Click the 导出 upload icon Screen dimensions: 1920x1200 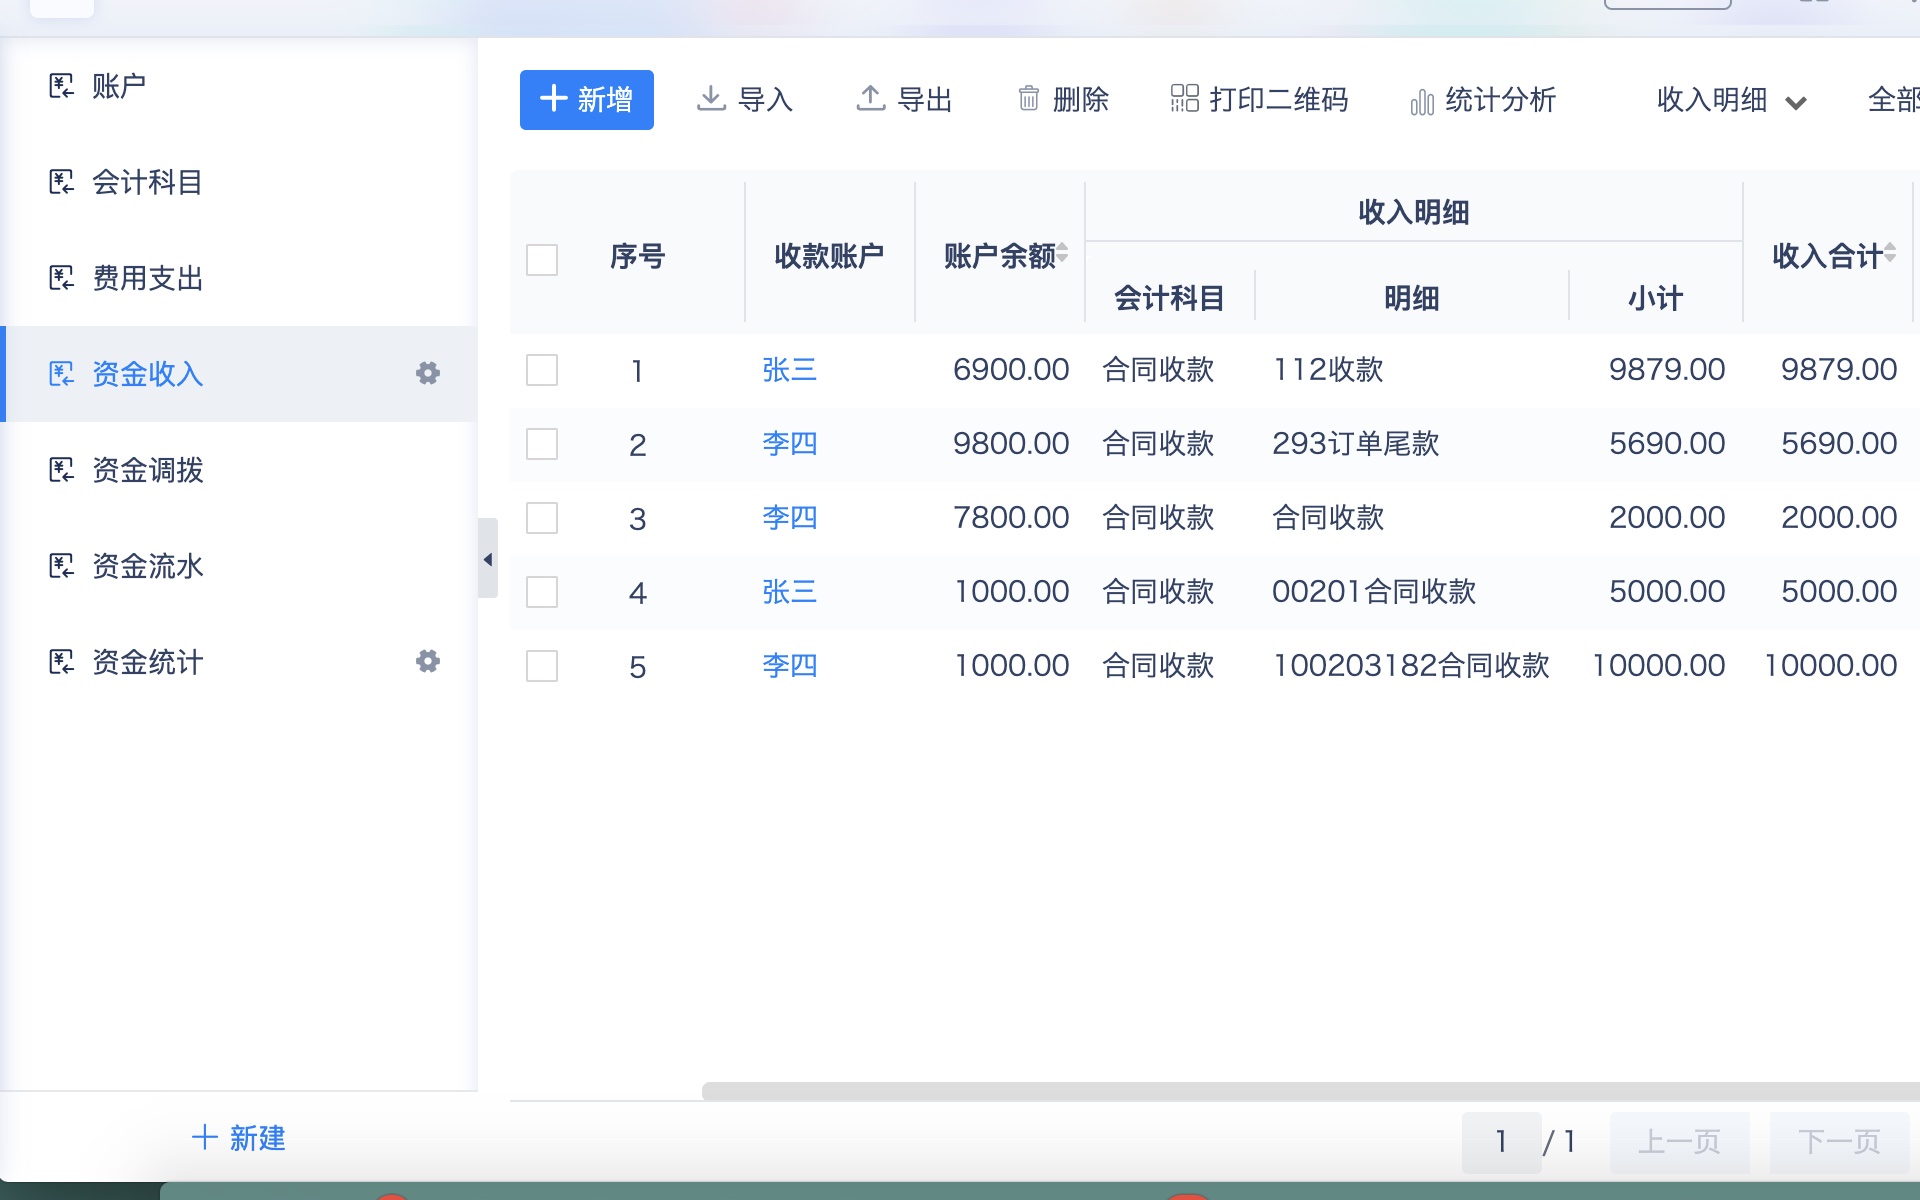point(871,98)
